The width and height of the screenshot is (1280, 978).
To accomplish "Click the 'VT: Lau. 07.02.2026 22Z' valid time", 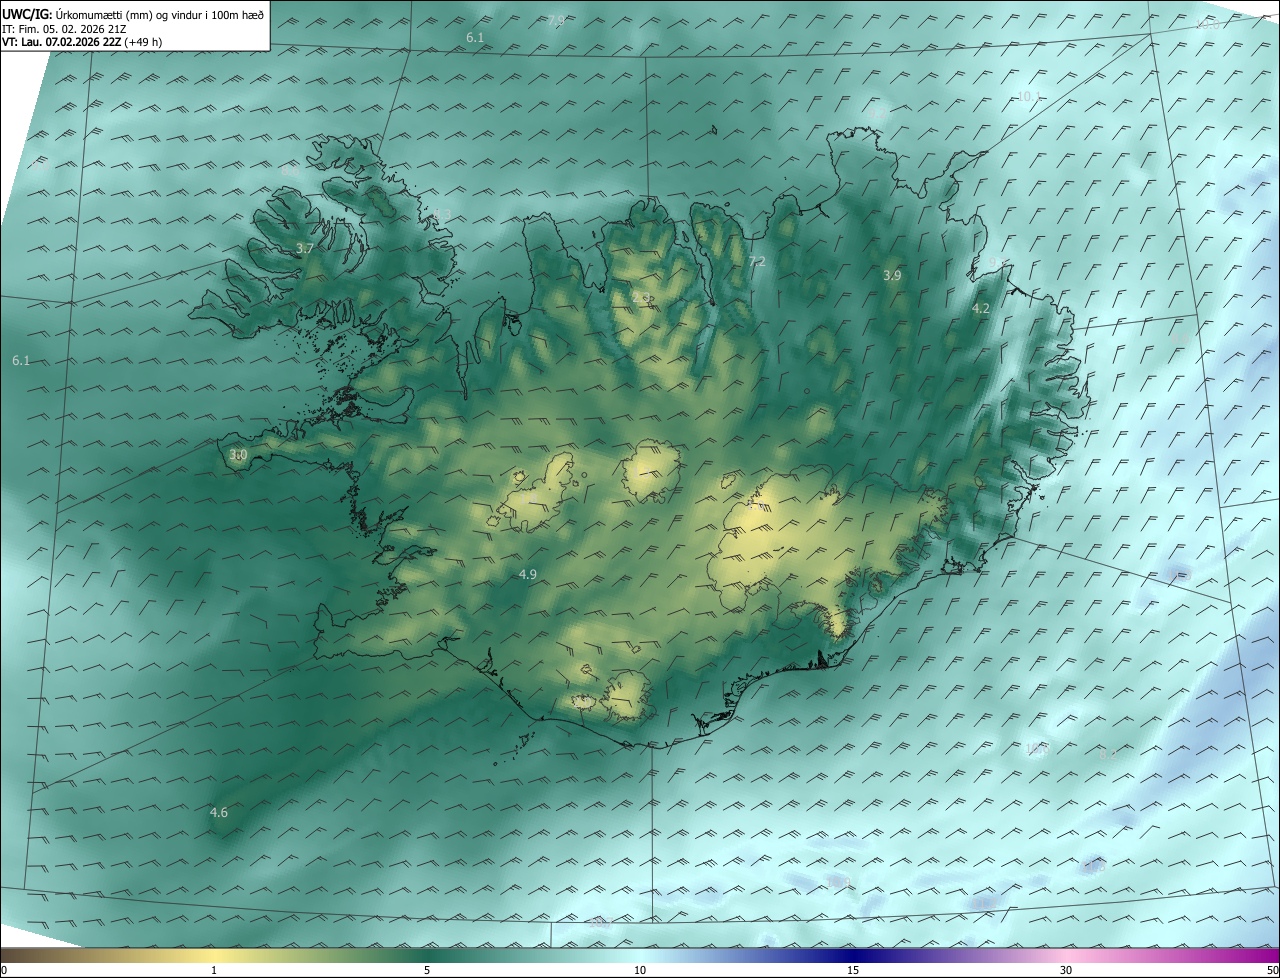I will (60, 42).
